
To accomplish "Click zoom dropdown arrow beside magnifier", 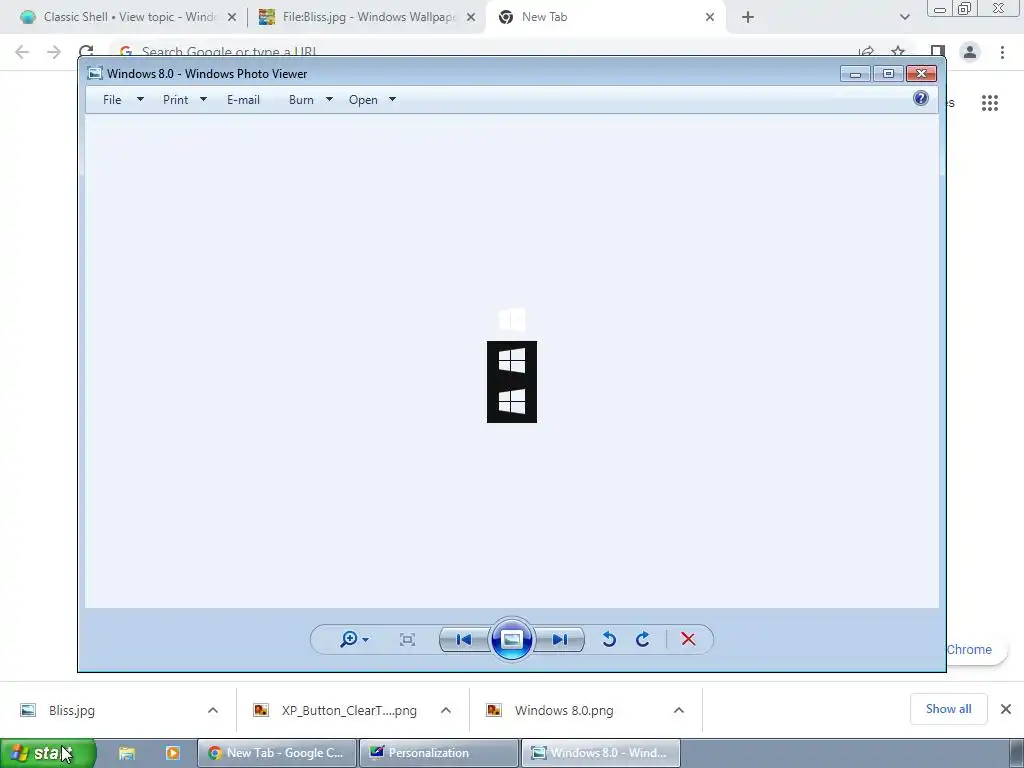I will pyautogui.click(x=366, y=640).
